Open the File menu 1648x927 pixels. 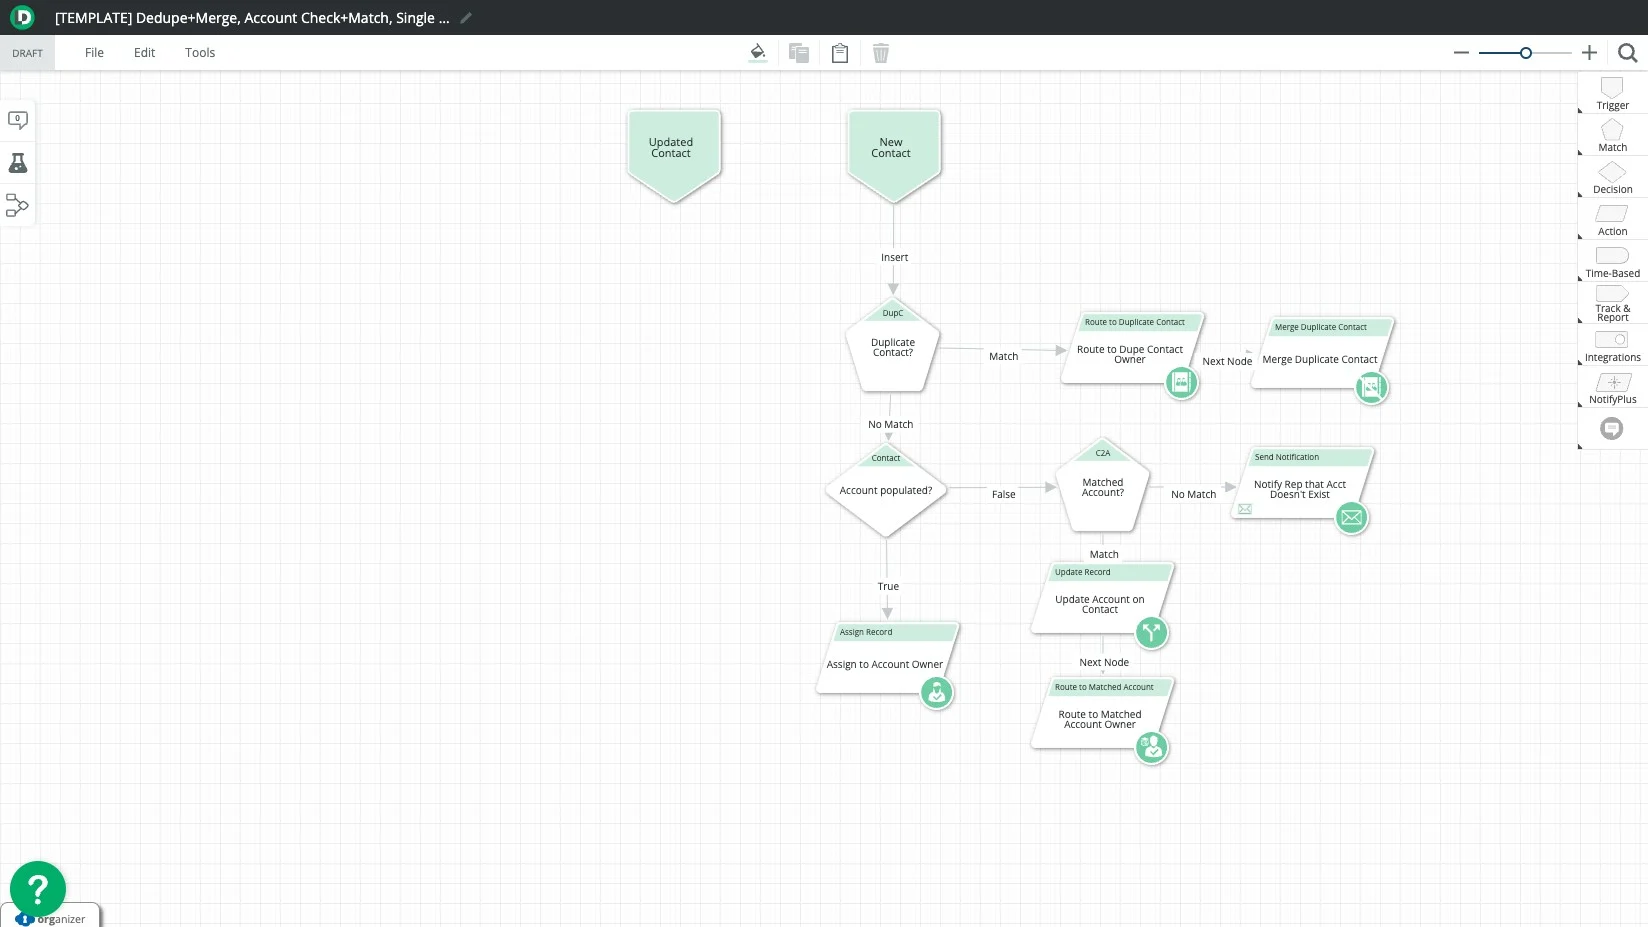(94, 53)
